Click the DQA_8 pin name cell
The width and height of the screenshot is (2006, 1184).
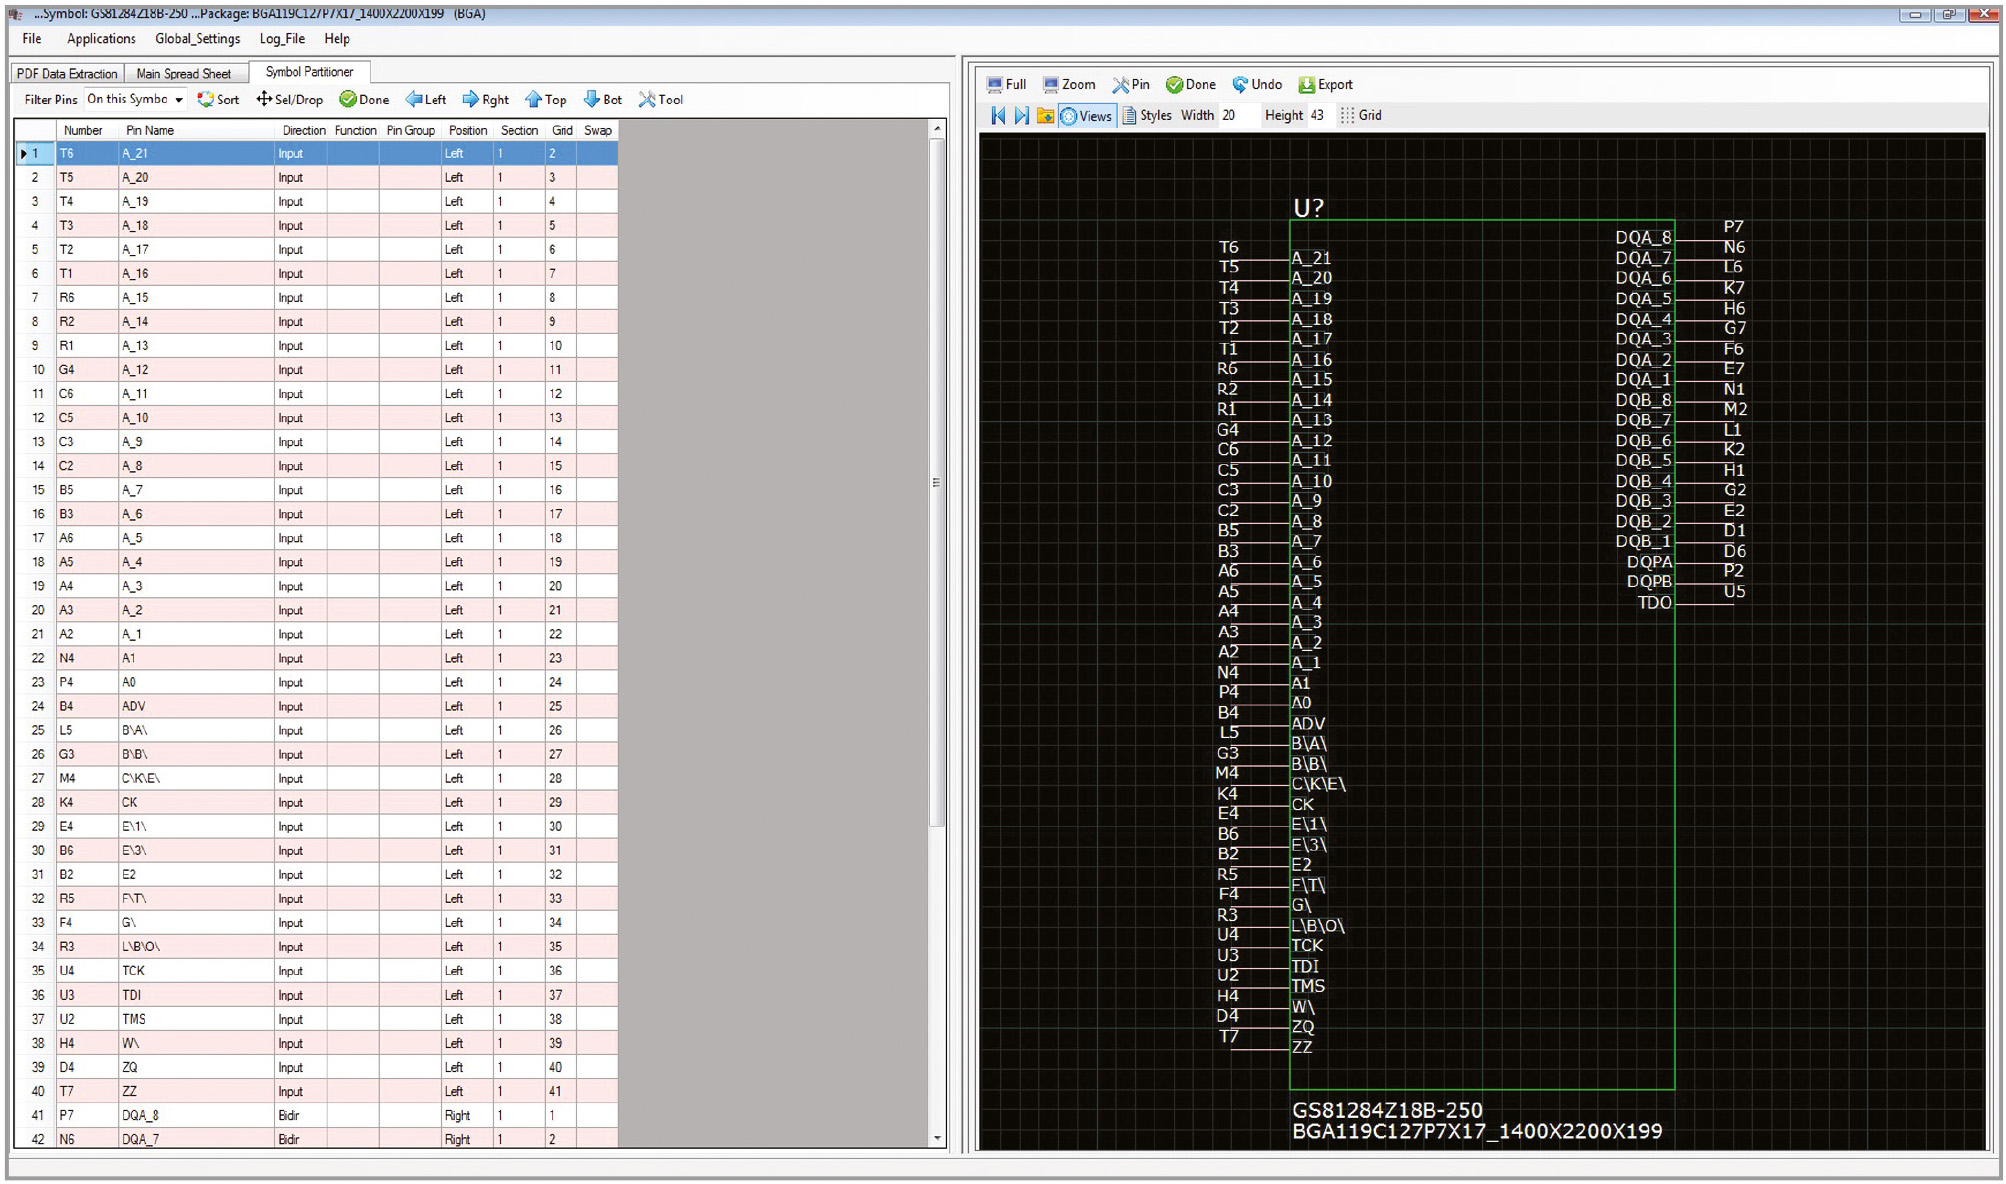click(x=196, y=1115)
